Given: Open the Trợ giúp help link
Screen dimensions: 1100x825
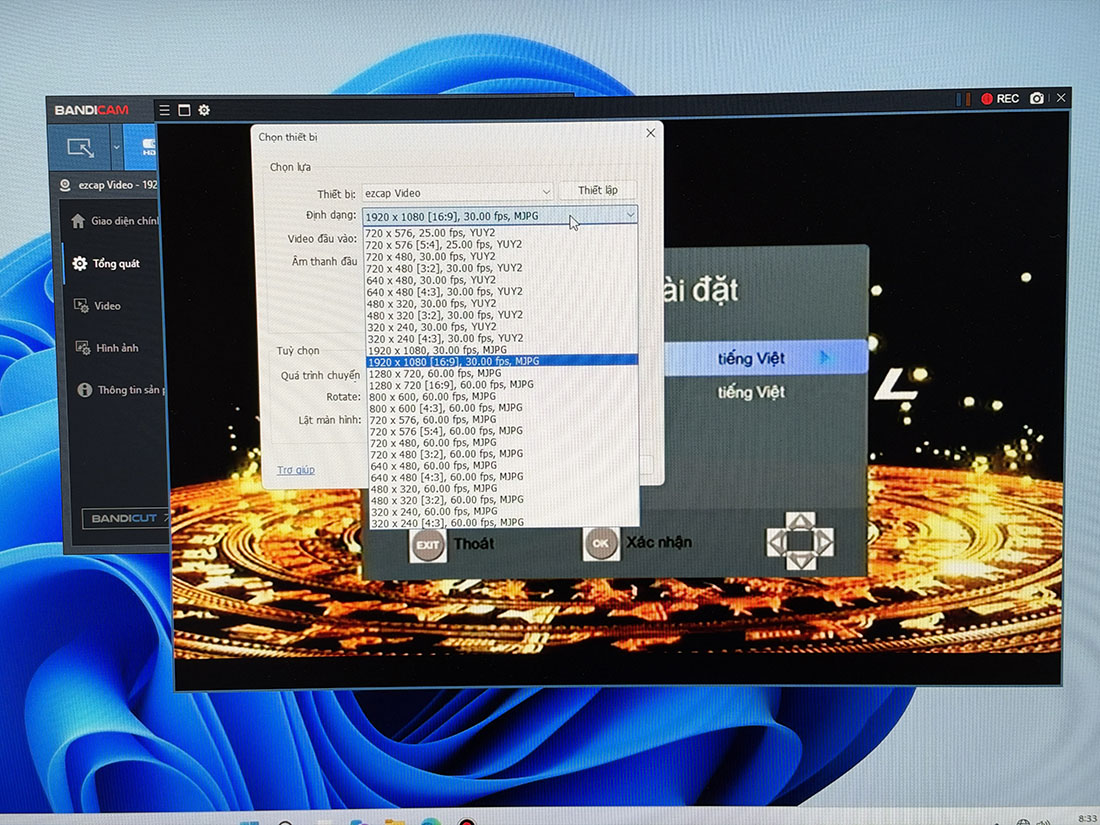Looking at the screenshot, I should pyautogui.click(x=295, y=470).
